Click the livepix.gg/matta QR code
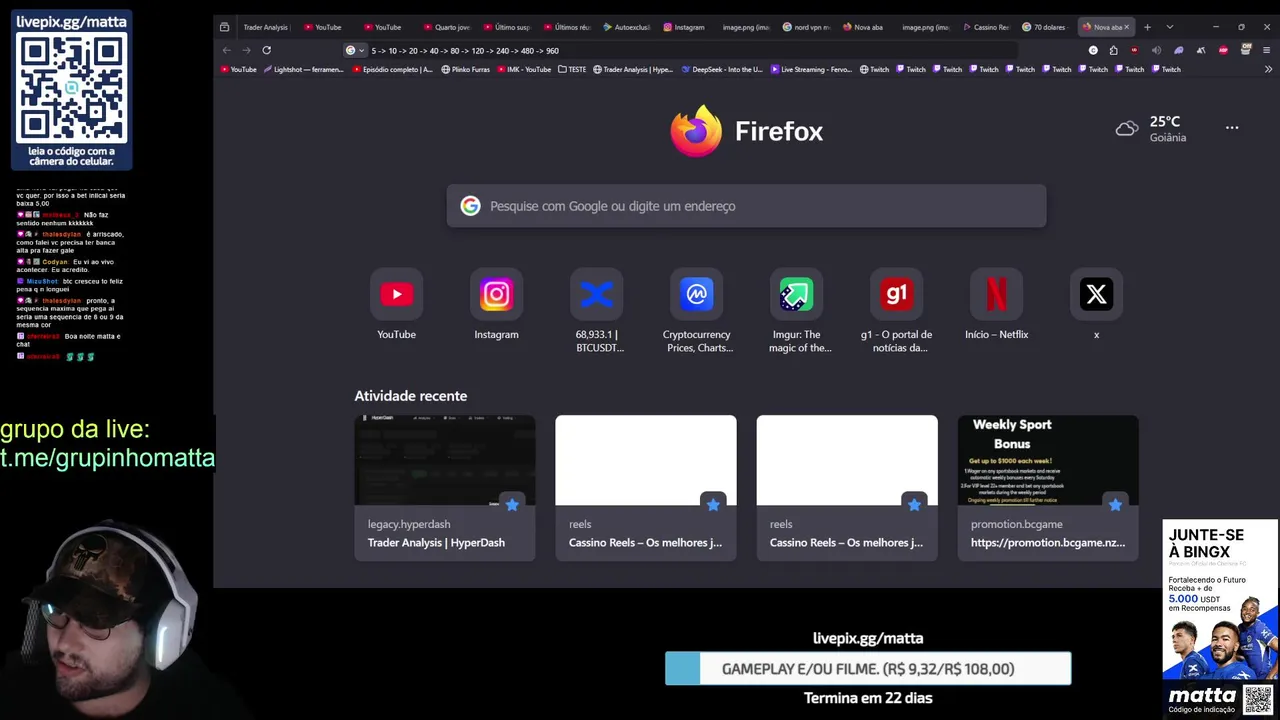 72,86
